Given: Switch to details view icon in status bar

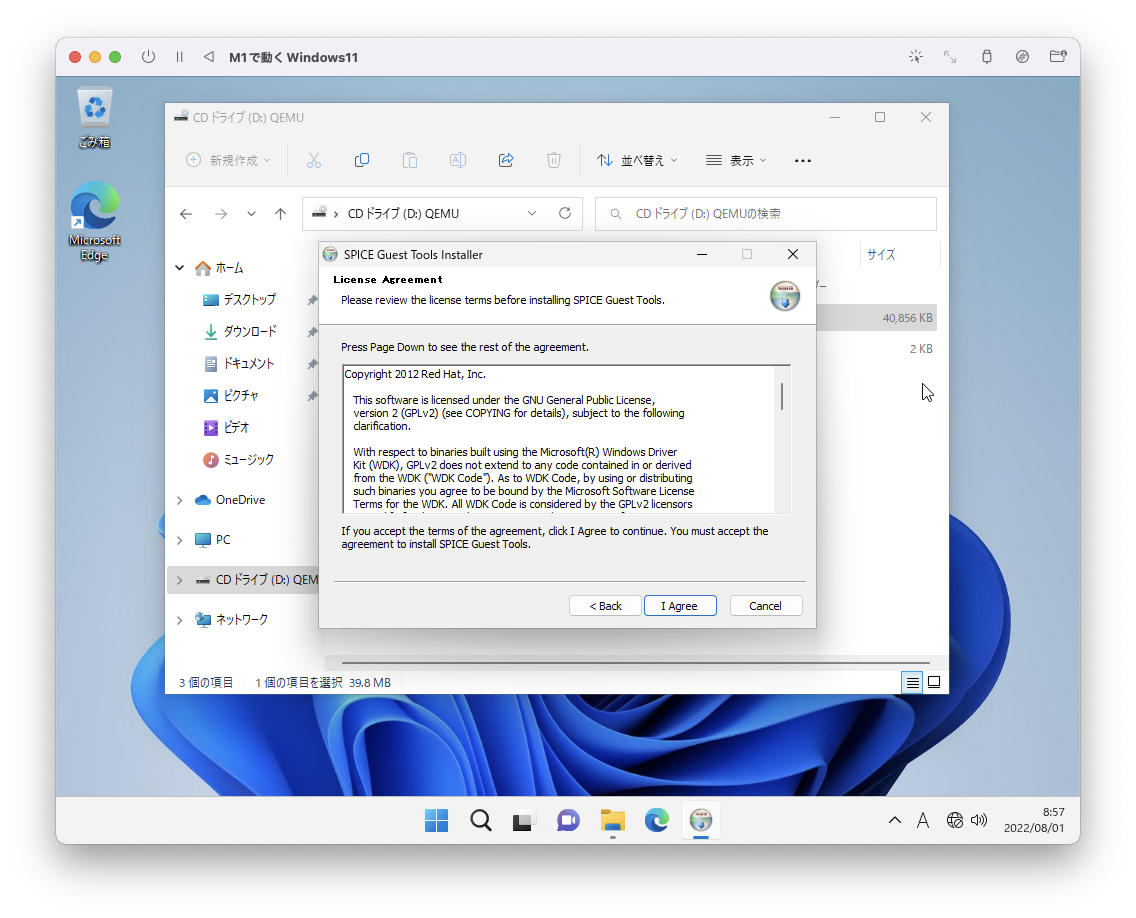Looking at the screenshot, I should pos(912,682).
